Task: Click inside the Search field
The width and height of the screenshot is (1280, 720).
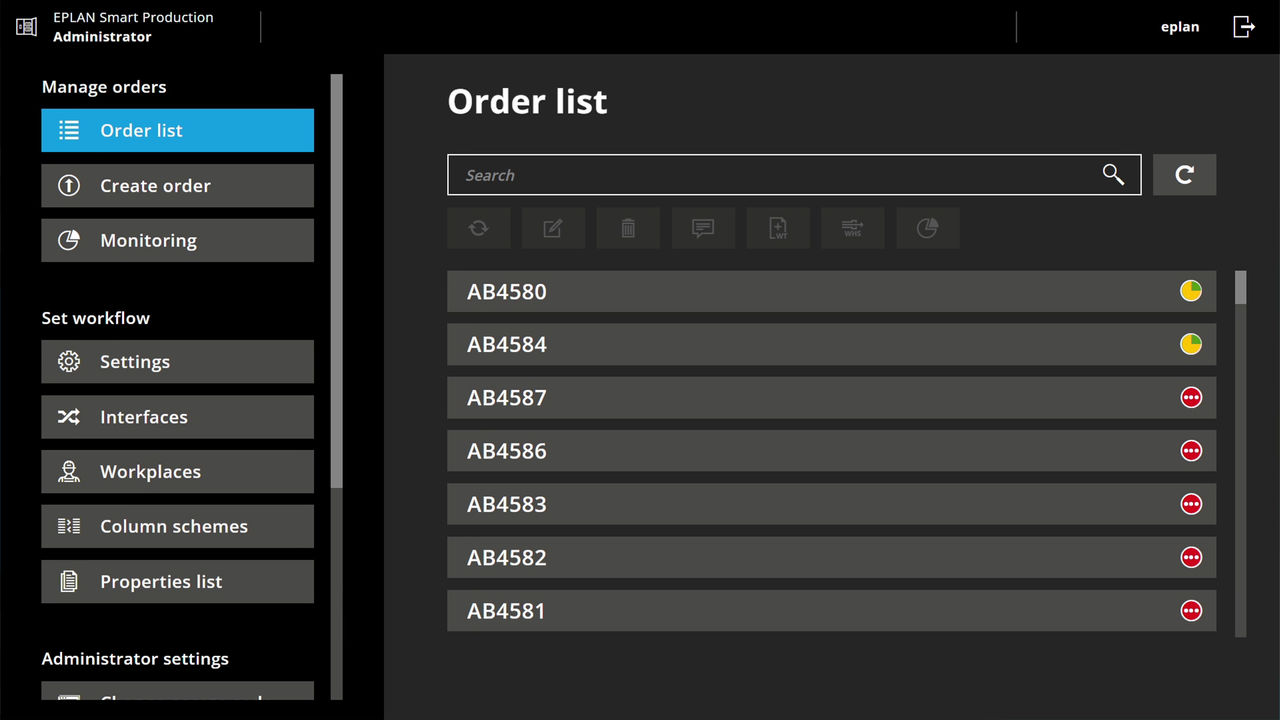Action: [x=700, y=174]
